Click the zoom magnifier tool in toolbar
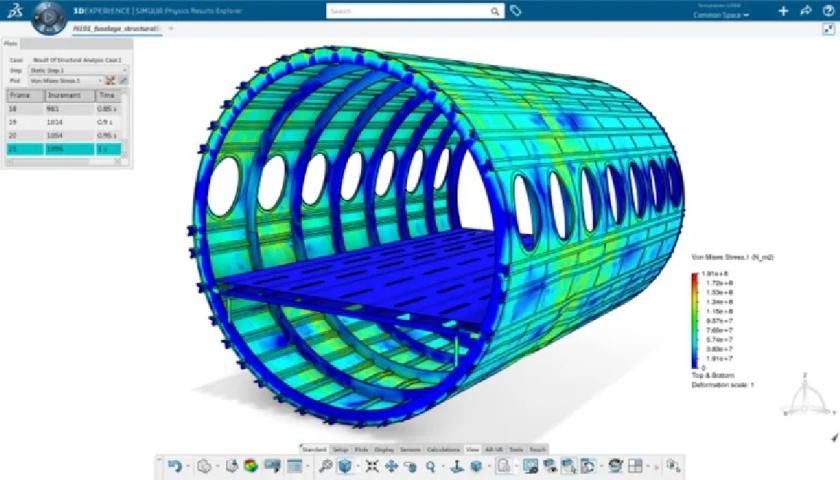The width and height of the screenshot is (840, 480). tap(431, 466)
